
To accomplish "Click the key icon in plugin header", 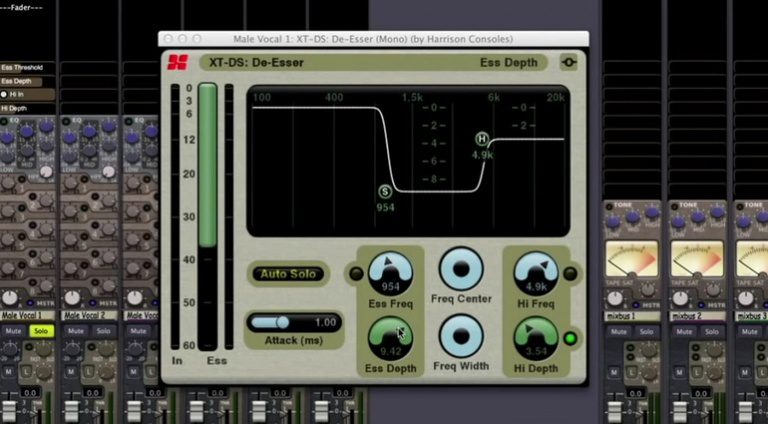I will click(x=568, y=62).
